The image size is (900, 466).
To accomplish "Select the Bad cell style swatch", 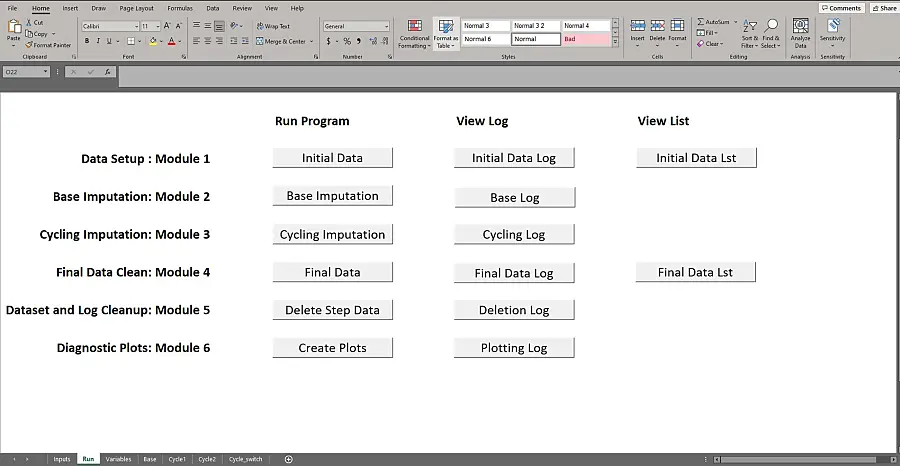I will pyautogui.click(x=585, y=39).
